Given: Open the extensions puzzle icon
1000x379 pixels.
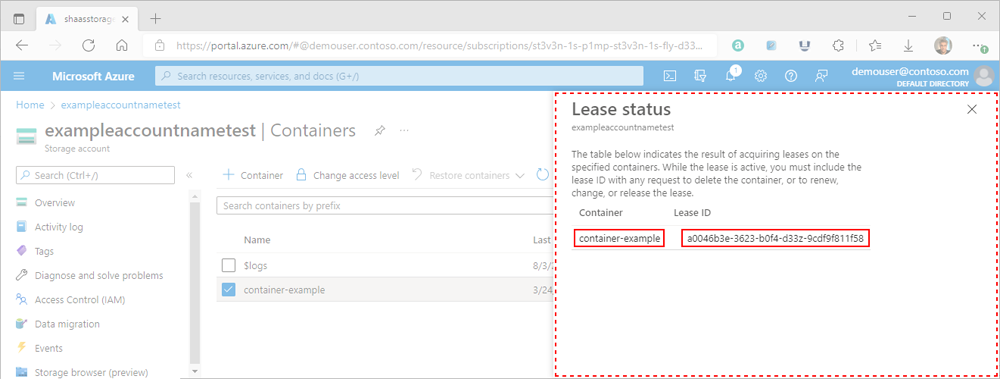Looking at the screenshot, I should tap(839, 46).
